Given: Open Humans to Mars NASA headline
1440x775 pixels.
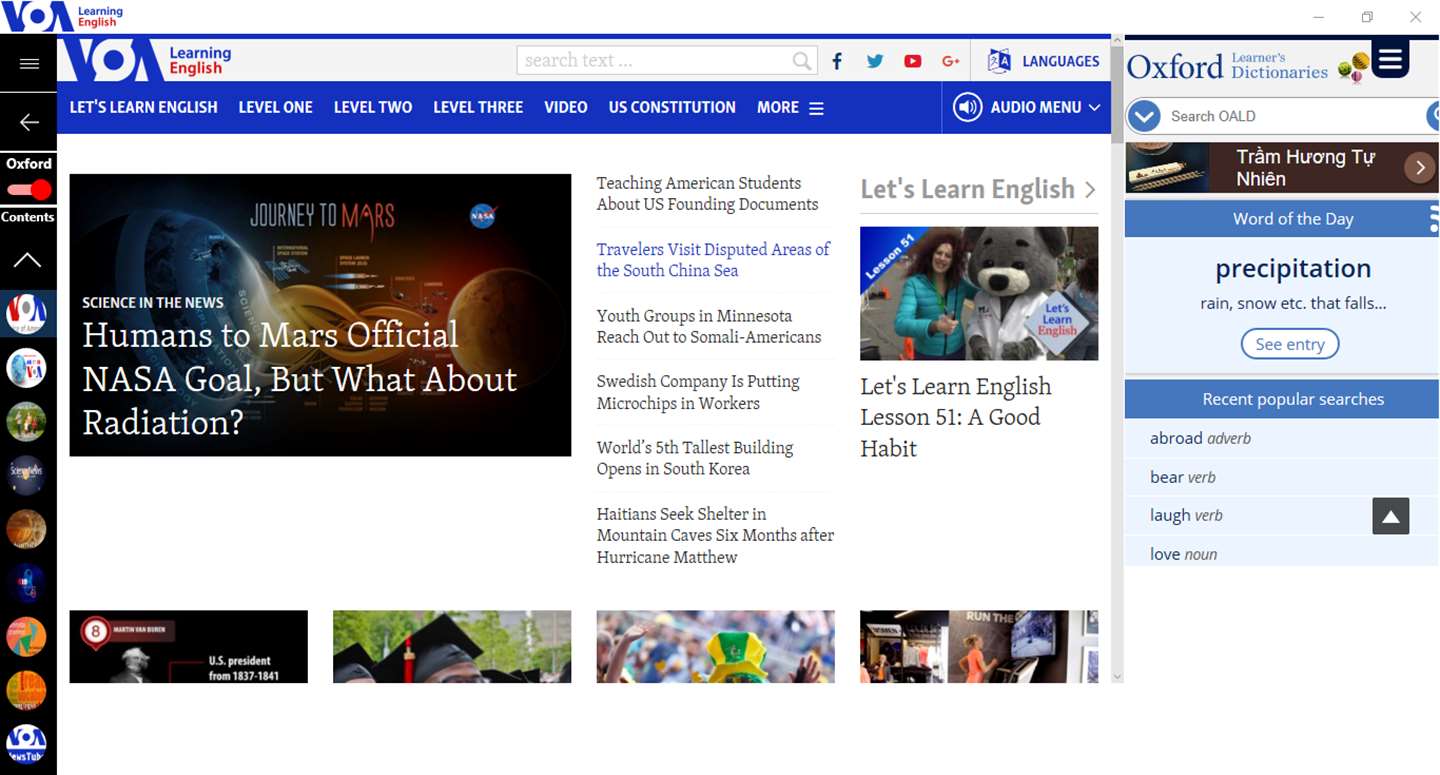Looking at the screenshot, I should click(299, 378).
